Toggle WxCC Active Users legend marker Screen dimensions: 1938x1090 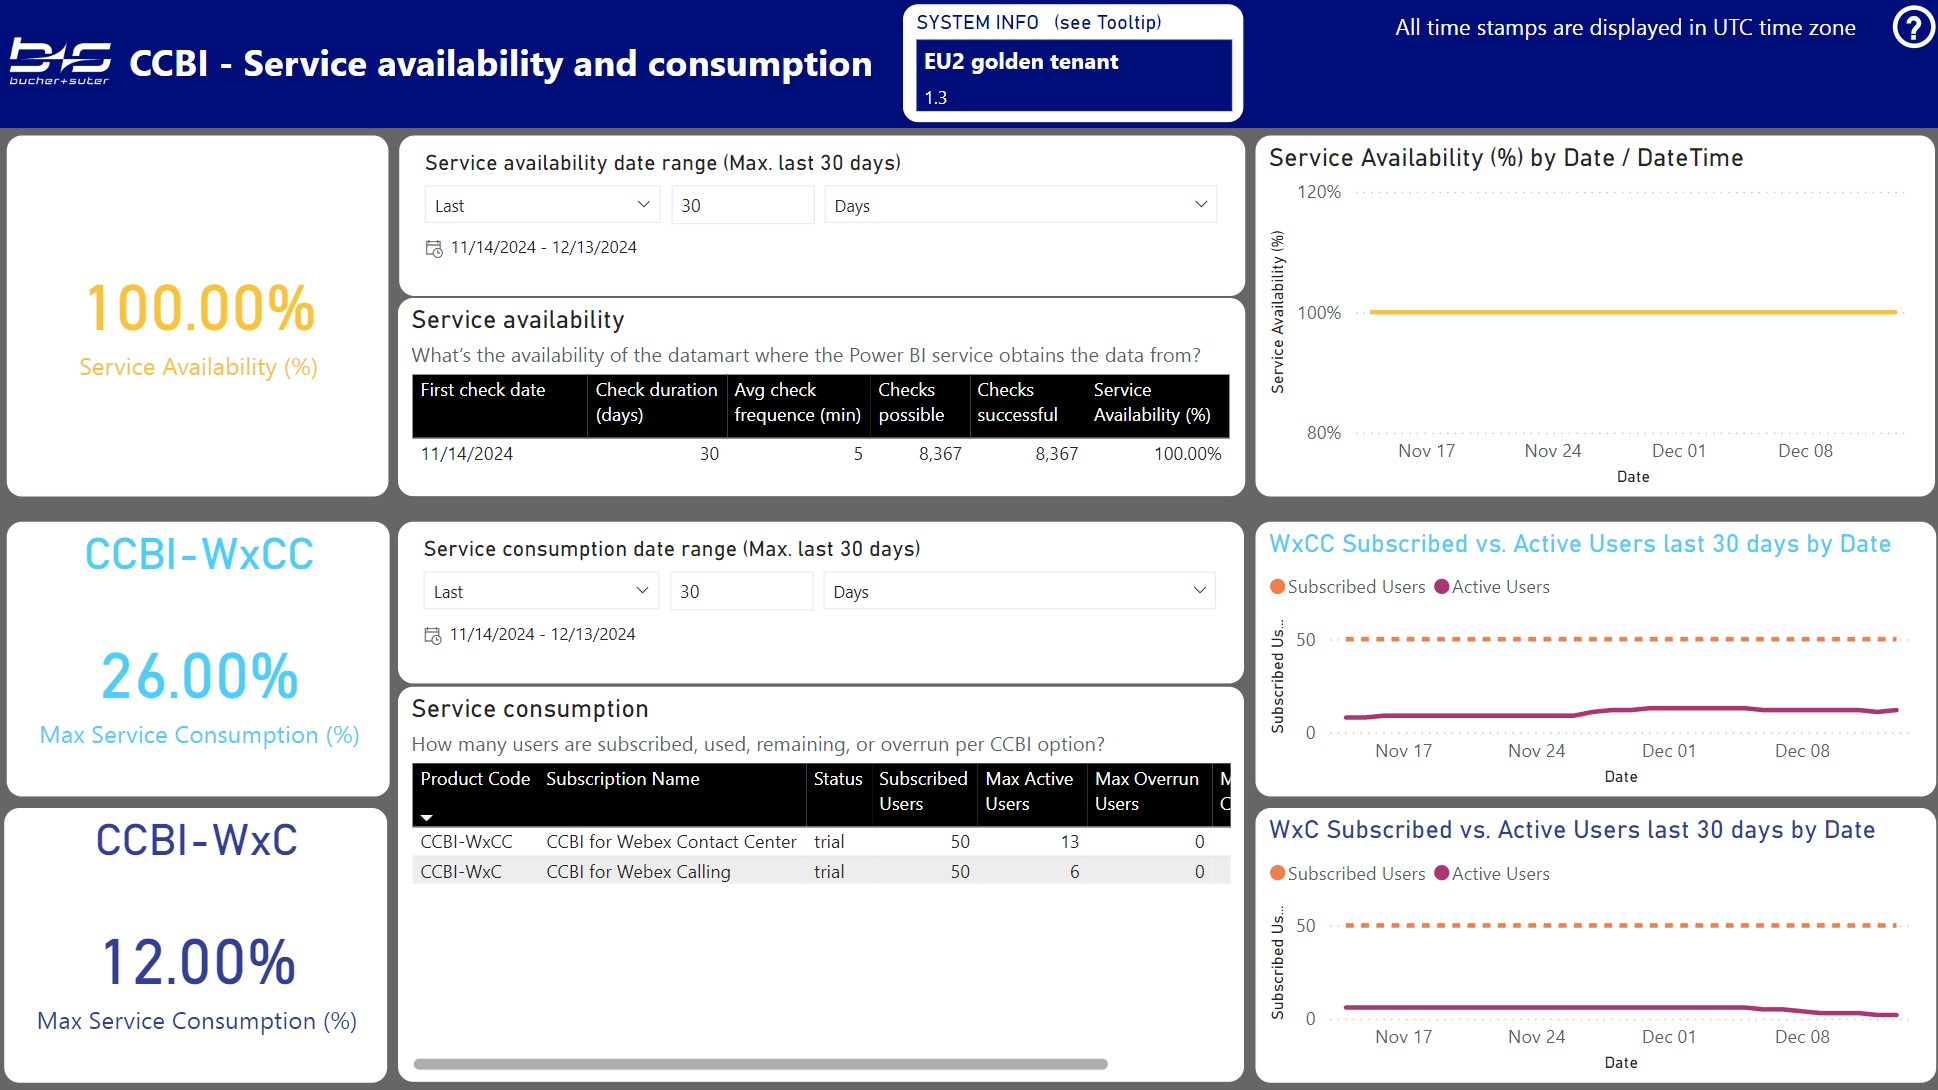coord(1441,587)
